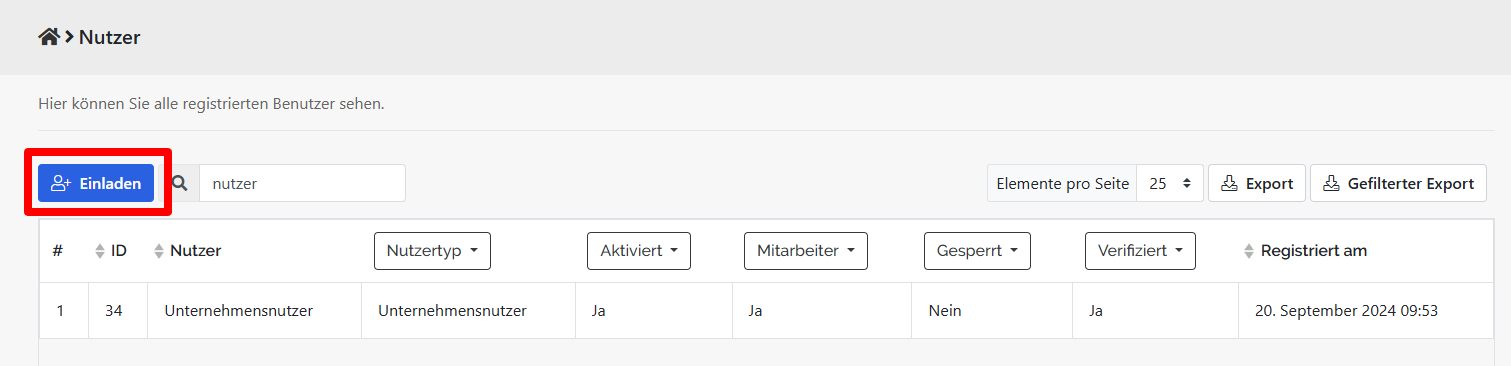Click the Export button

pyautogui.click(x=1257, y=183)
